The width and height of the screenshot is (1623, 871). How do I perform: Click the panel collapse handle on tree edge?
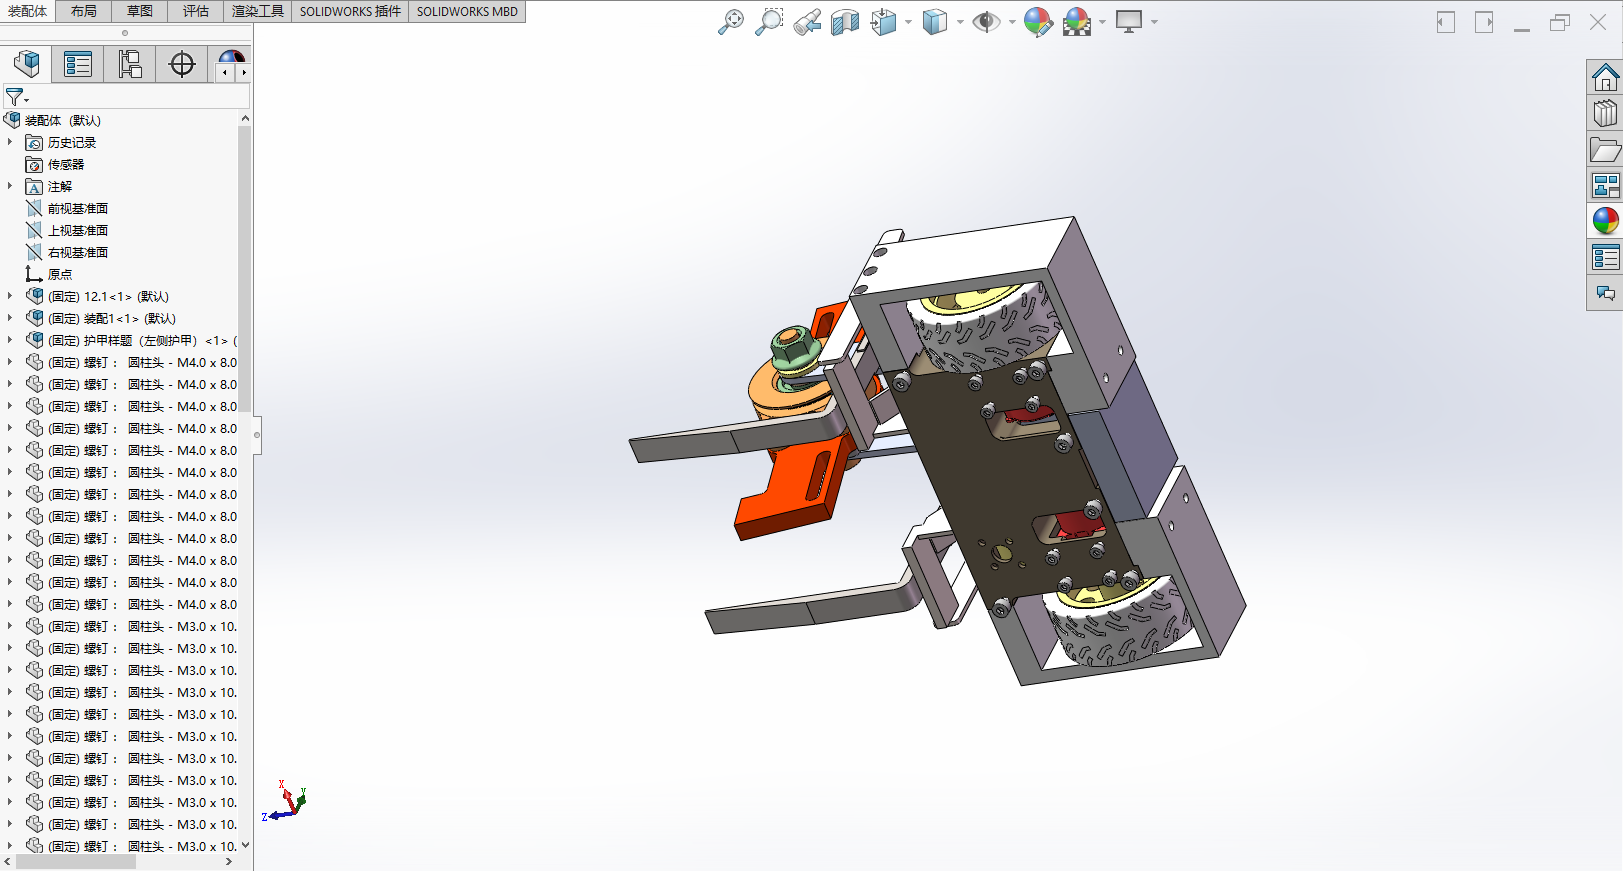[257, 435]
